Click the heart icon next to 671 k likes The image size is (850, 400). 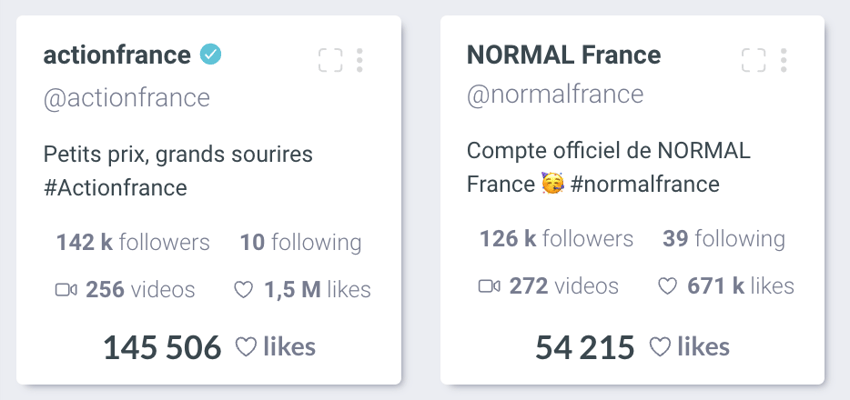pyautogui.click(x=667, y=286)
